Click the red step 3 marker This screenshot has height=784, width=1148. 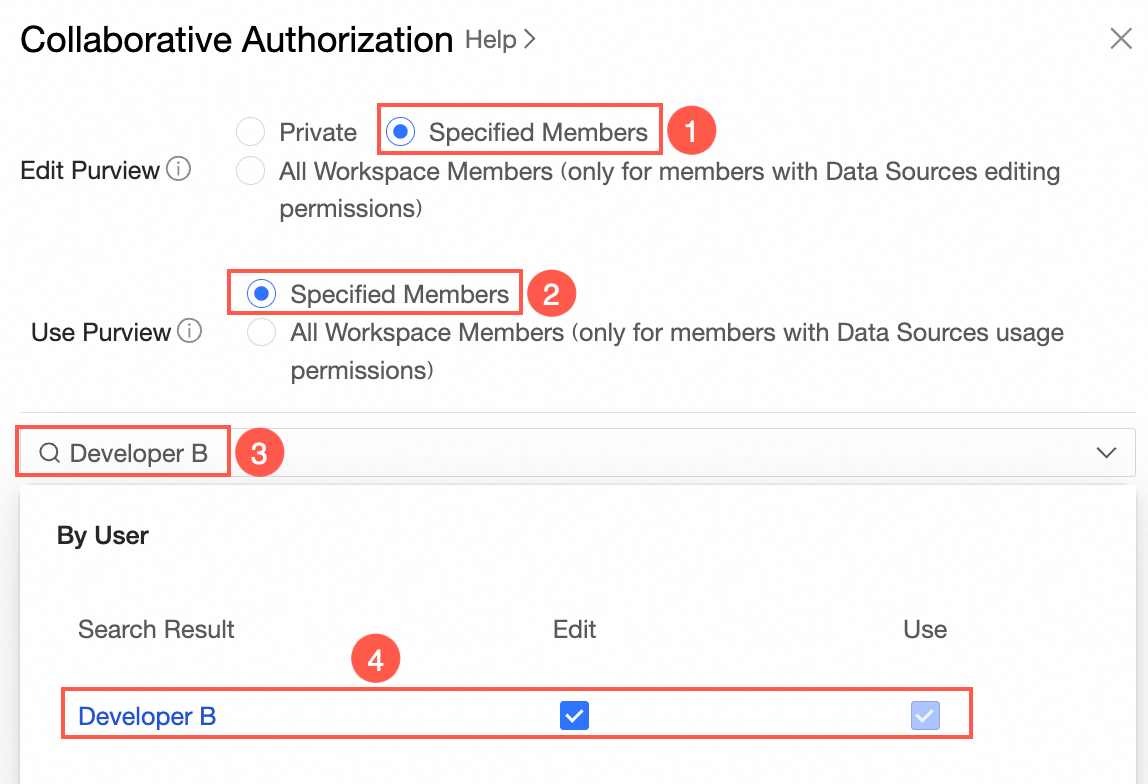point(259,453)
